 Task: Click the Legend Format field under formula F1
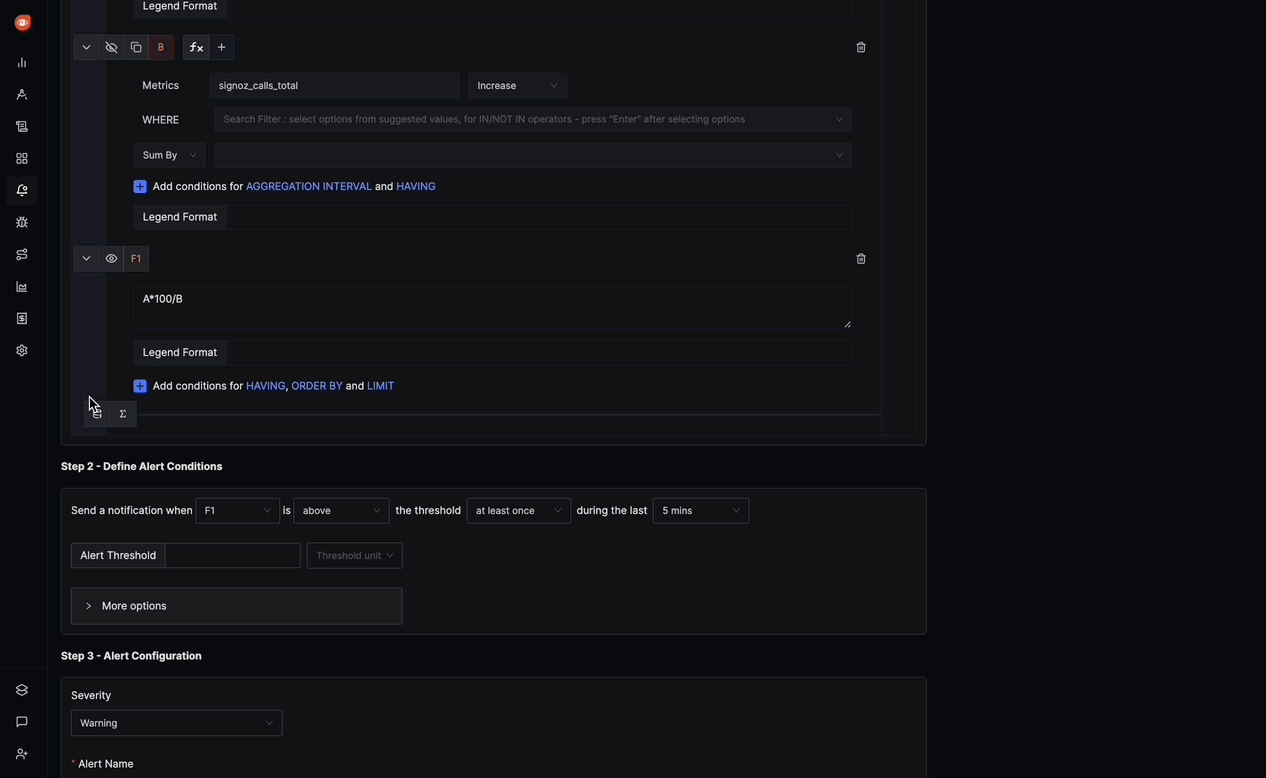click(539, 352)
